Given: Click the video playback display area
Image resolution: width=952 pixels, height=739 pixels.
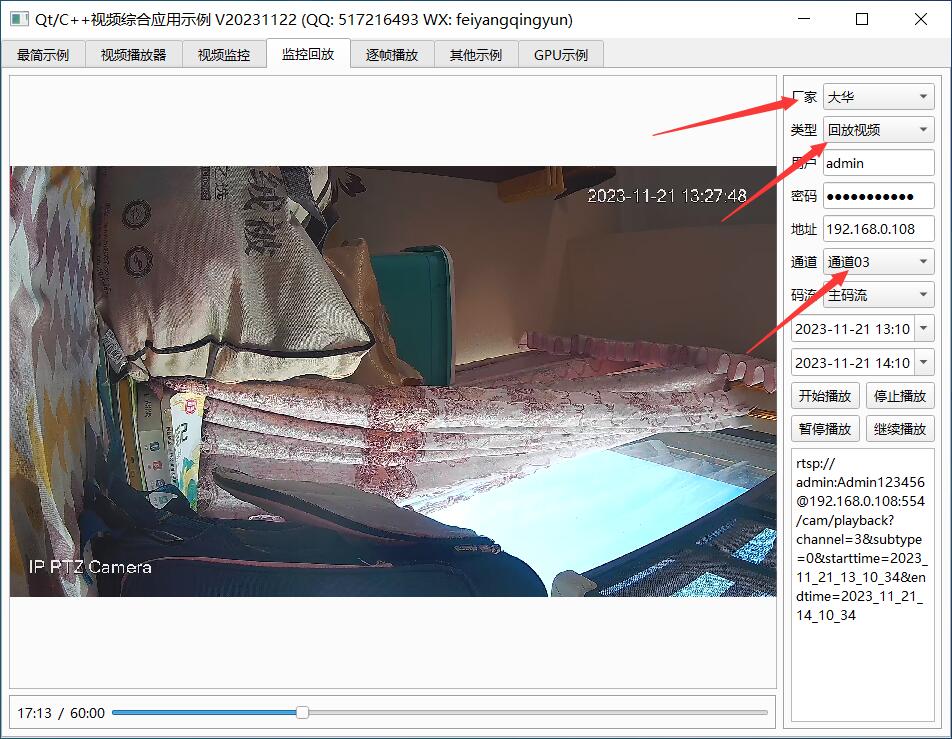Looking at the screenshot, I should [x=393, y=381].
